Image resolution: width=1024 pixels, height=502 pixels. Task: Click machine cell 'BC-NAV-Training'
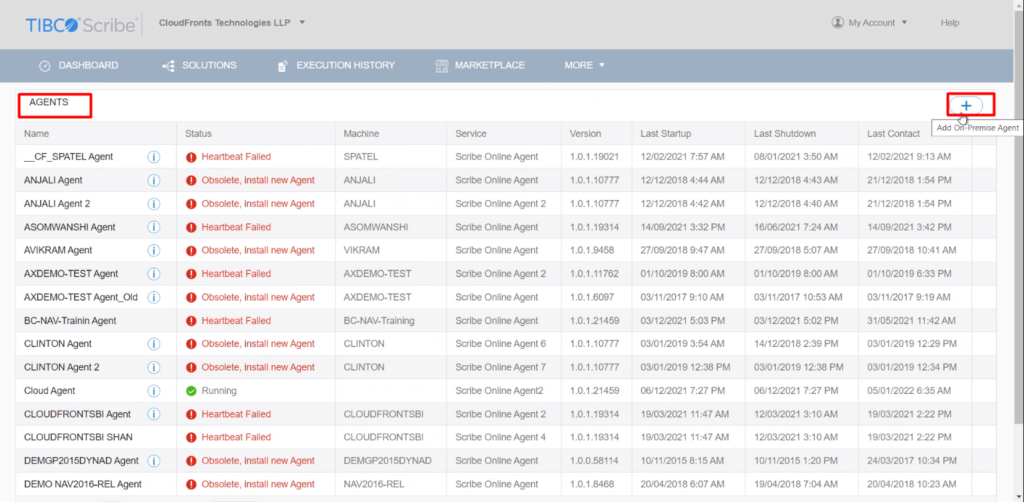(379, 321)
